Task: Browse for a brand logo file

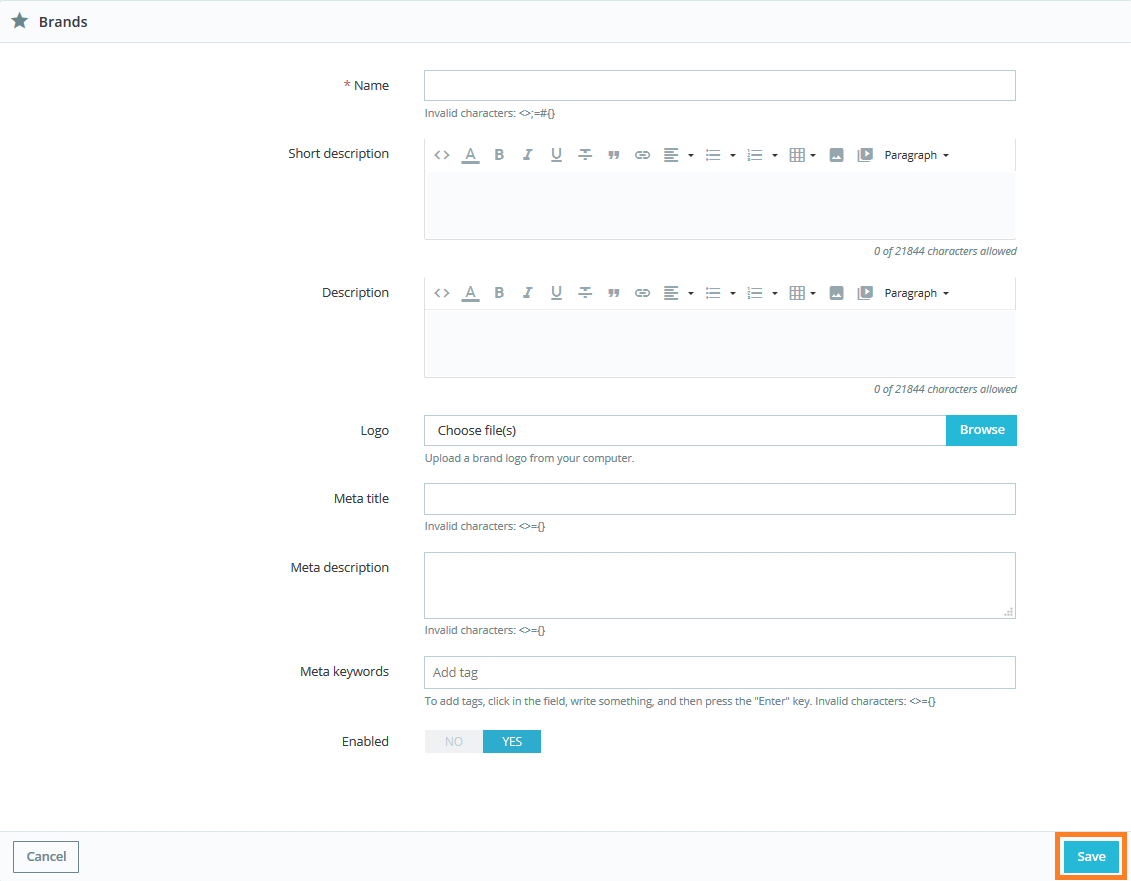Action: point(981,430)
